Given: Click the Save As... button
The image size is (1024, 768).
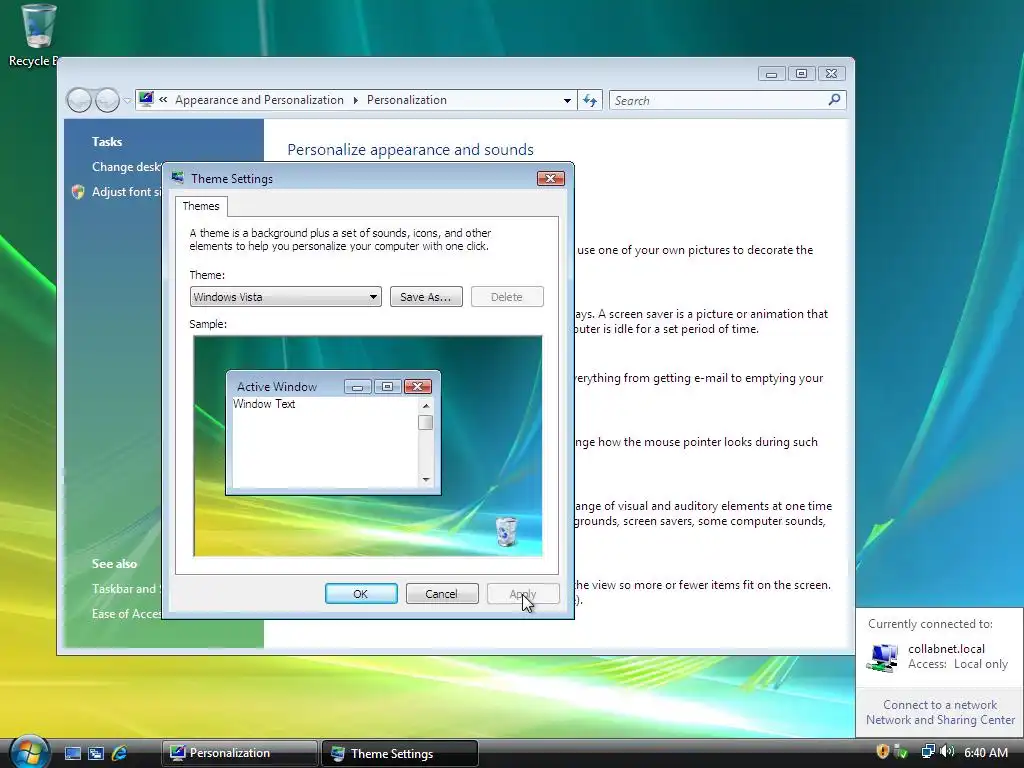Looking at the screenshot, I should tap(426, 296).
